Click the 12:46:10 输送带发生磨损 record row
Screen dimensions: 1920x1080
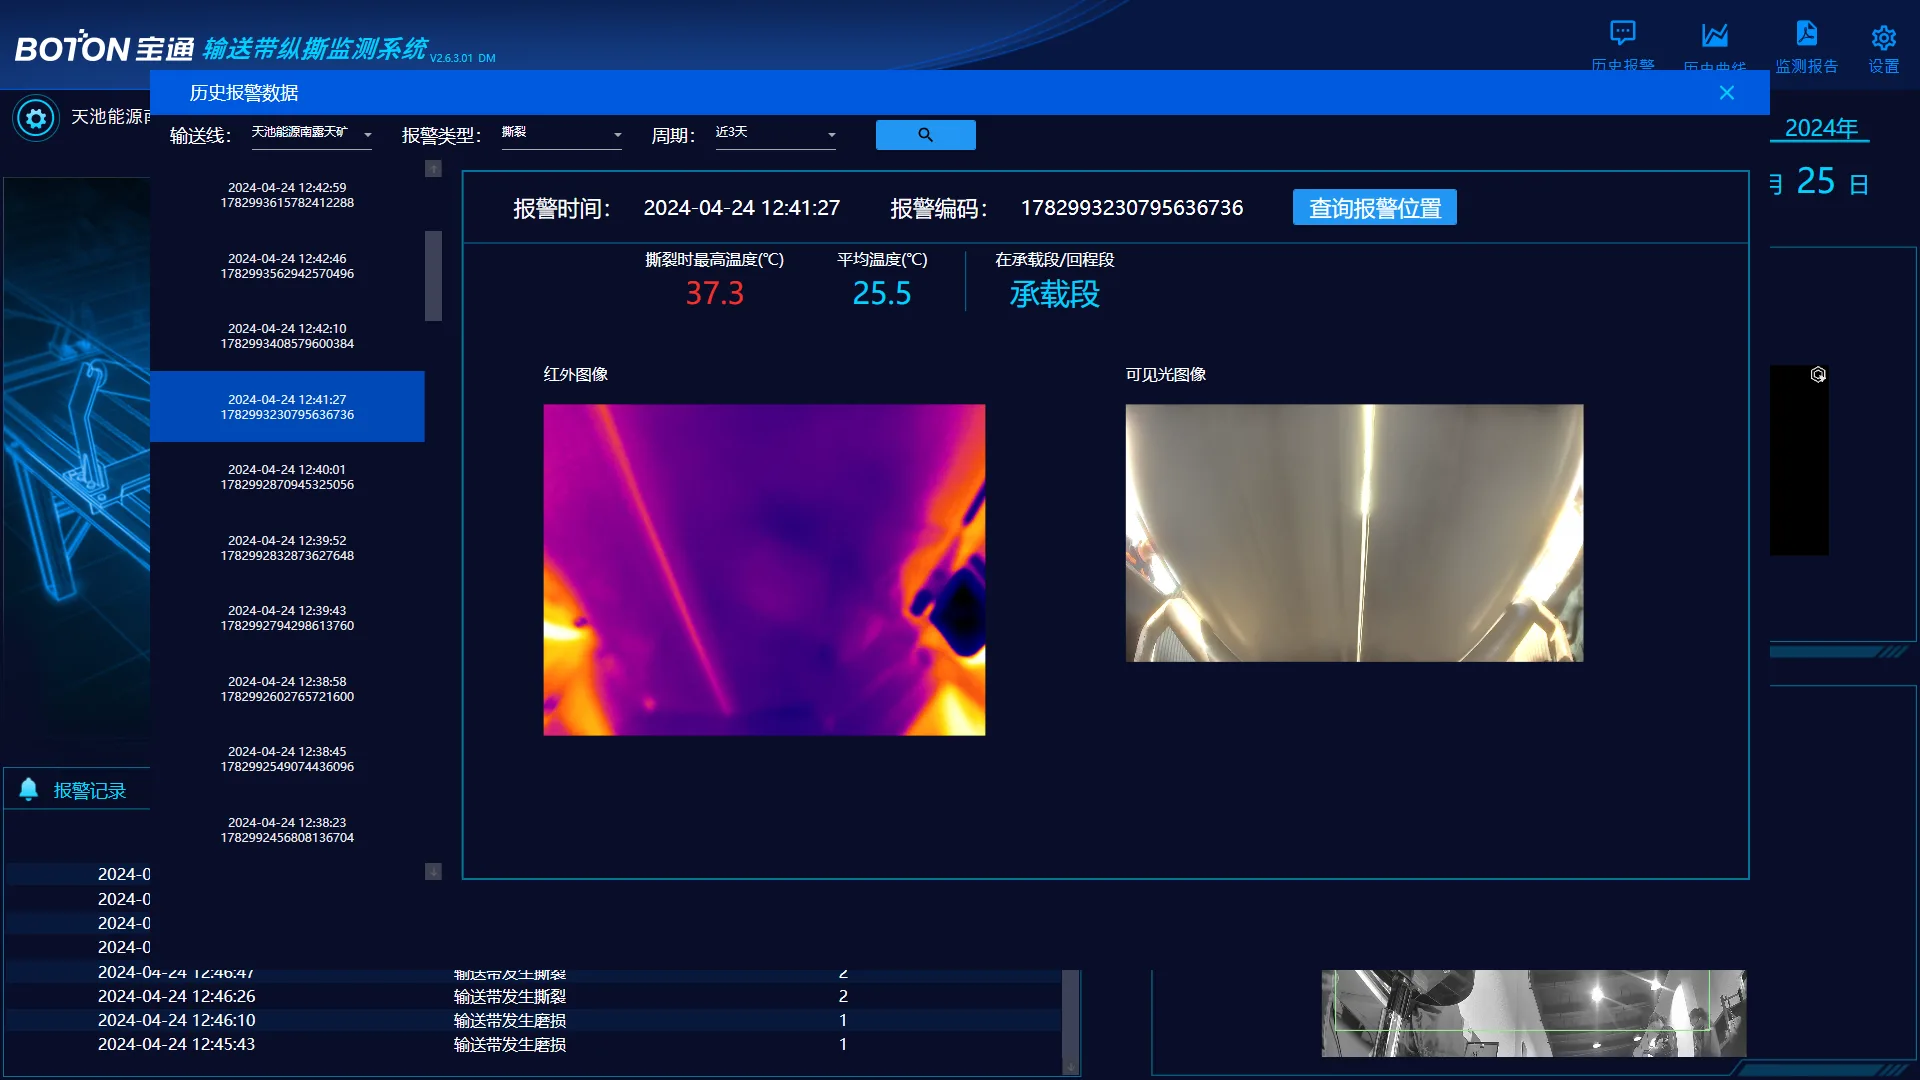[532, 1020]
